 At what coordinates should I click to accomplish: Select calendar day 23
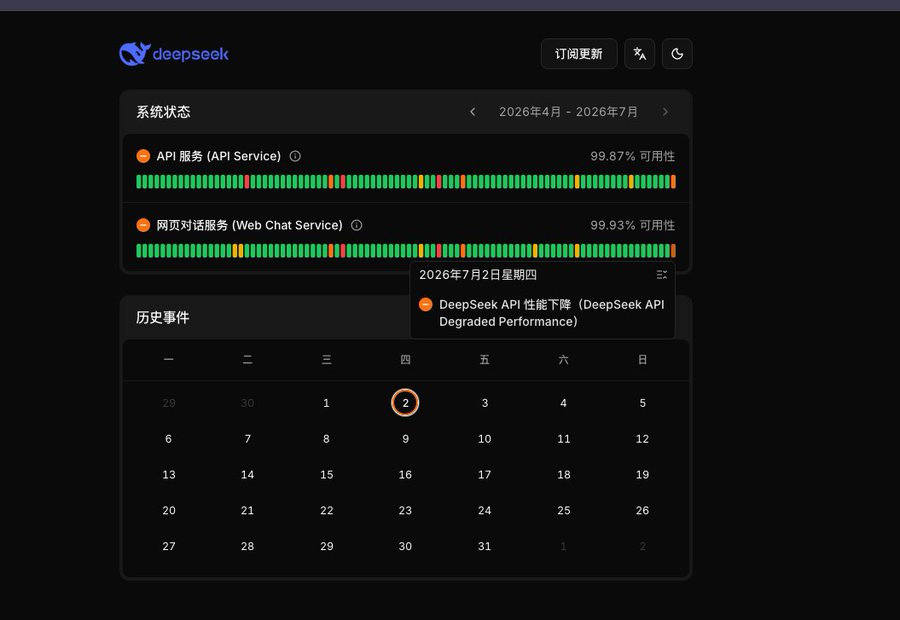coord(405,510)
